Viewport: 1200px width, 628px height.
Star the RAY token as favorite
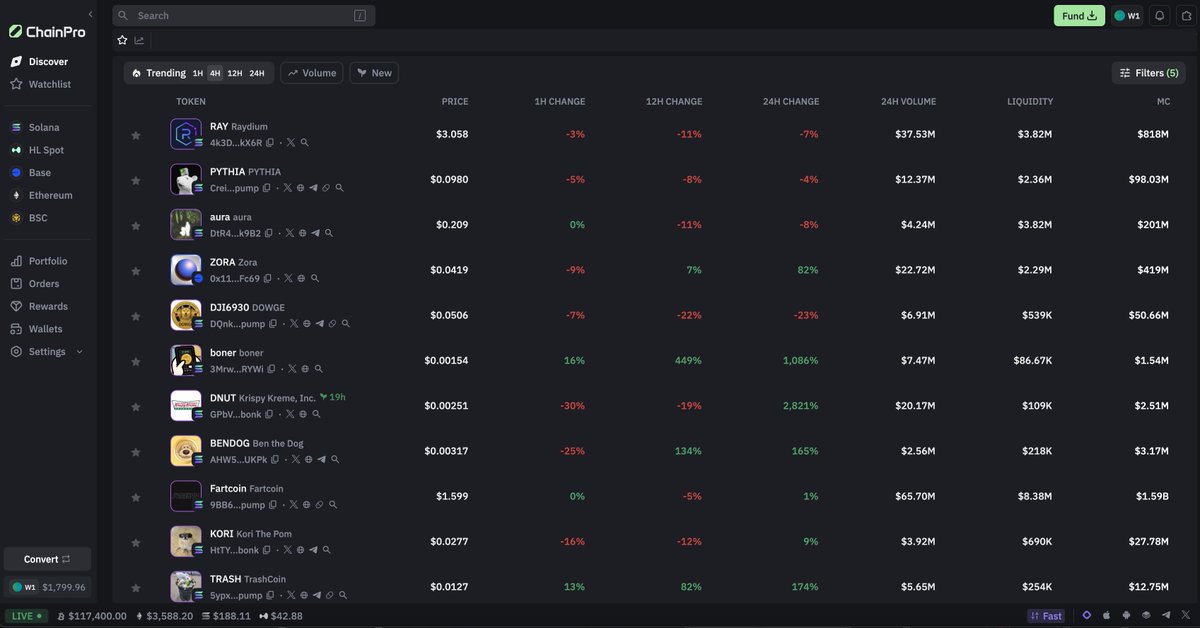[x=136, y=135]
